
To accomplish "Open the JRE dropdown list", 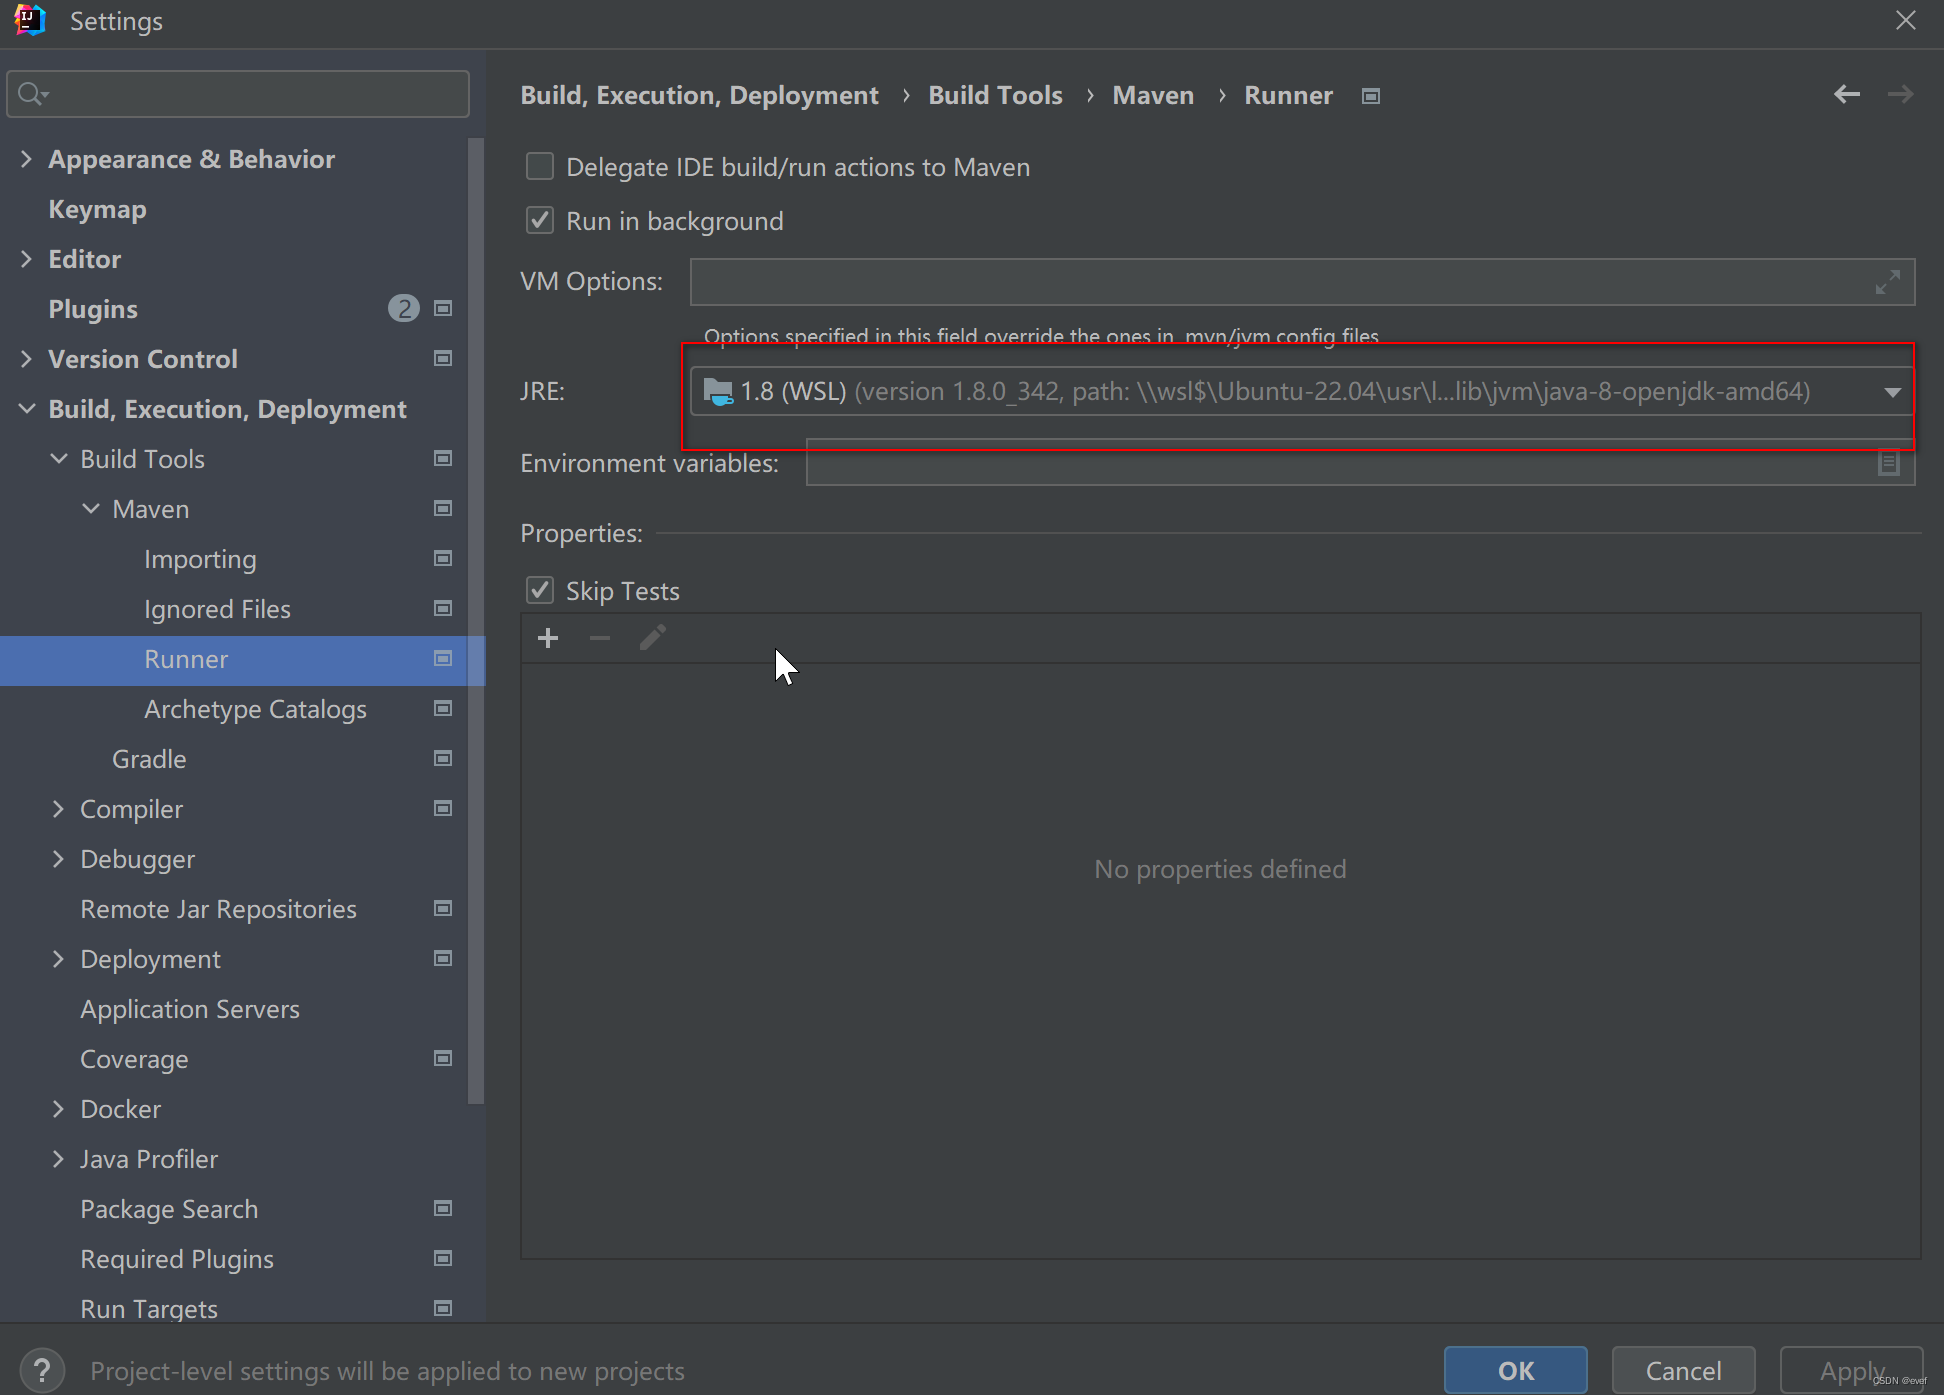I will [1892, 391].
